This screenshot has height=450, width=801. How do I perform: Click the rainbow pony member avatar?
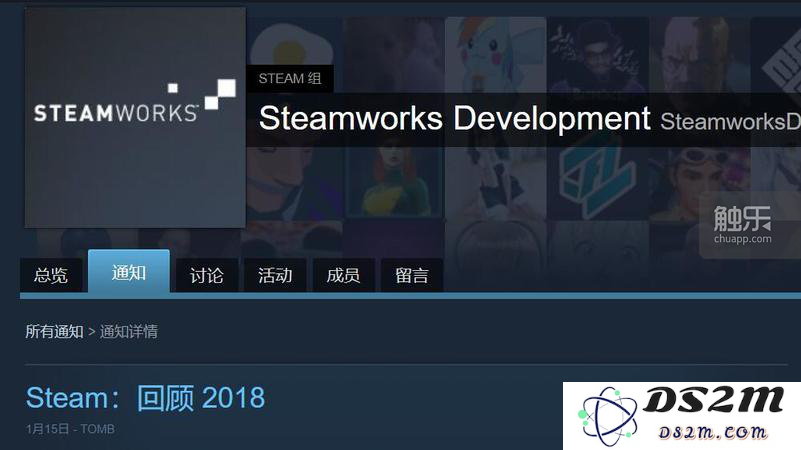495,55
